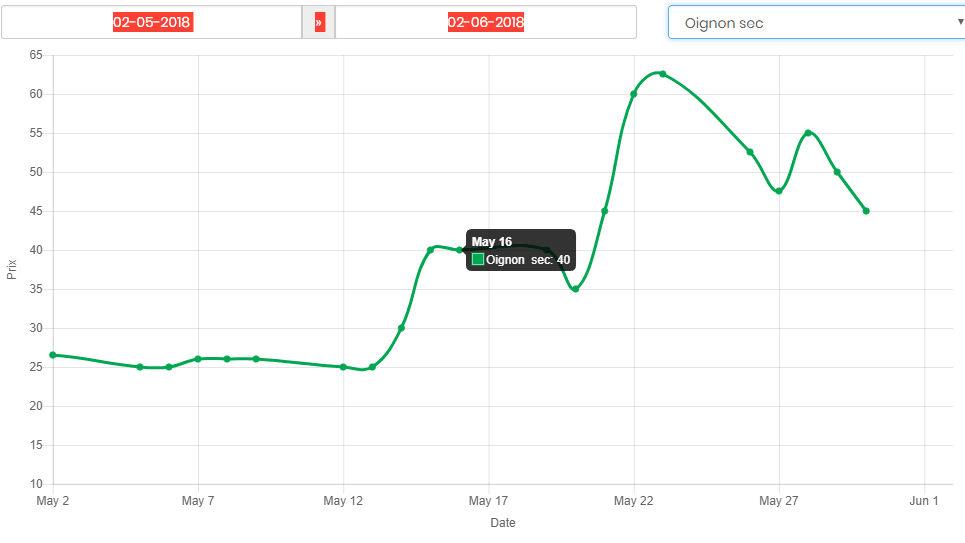
Task: Click the highest data point near 62.5
Action: pos(663,74)
